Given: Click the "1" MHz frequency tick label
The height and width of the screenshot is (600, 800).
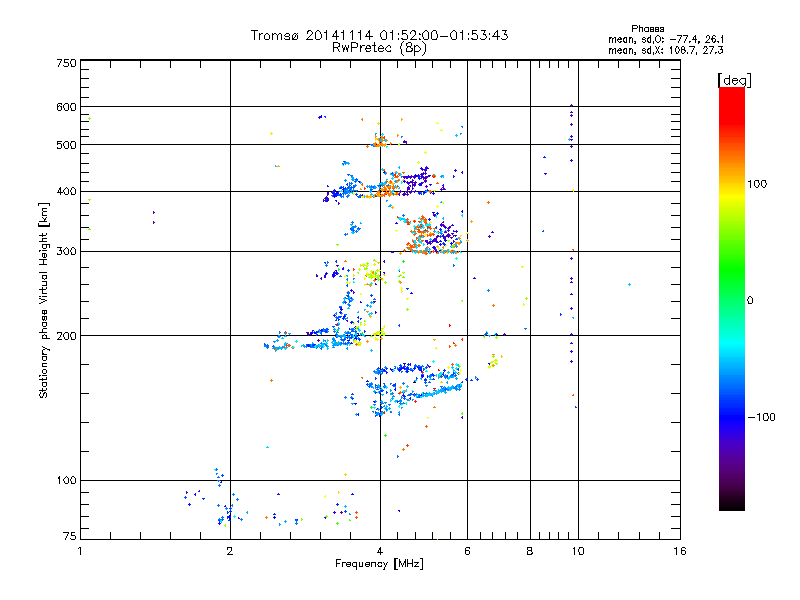Looking at the screenshot, I should (80, 551).
